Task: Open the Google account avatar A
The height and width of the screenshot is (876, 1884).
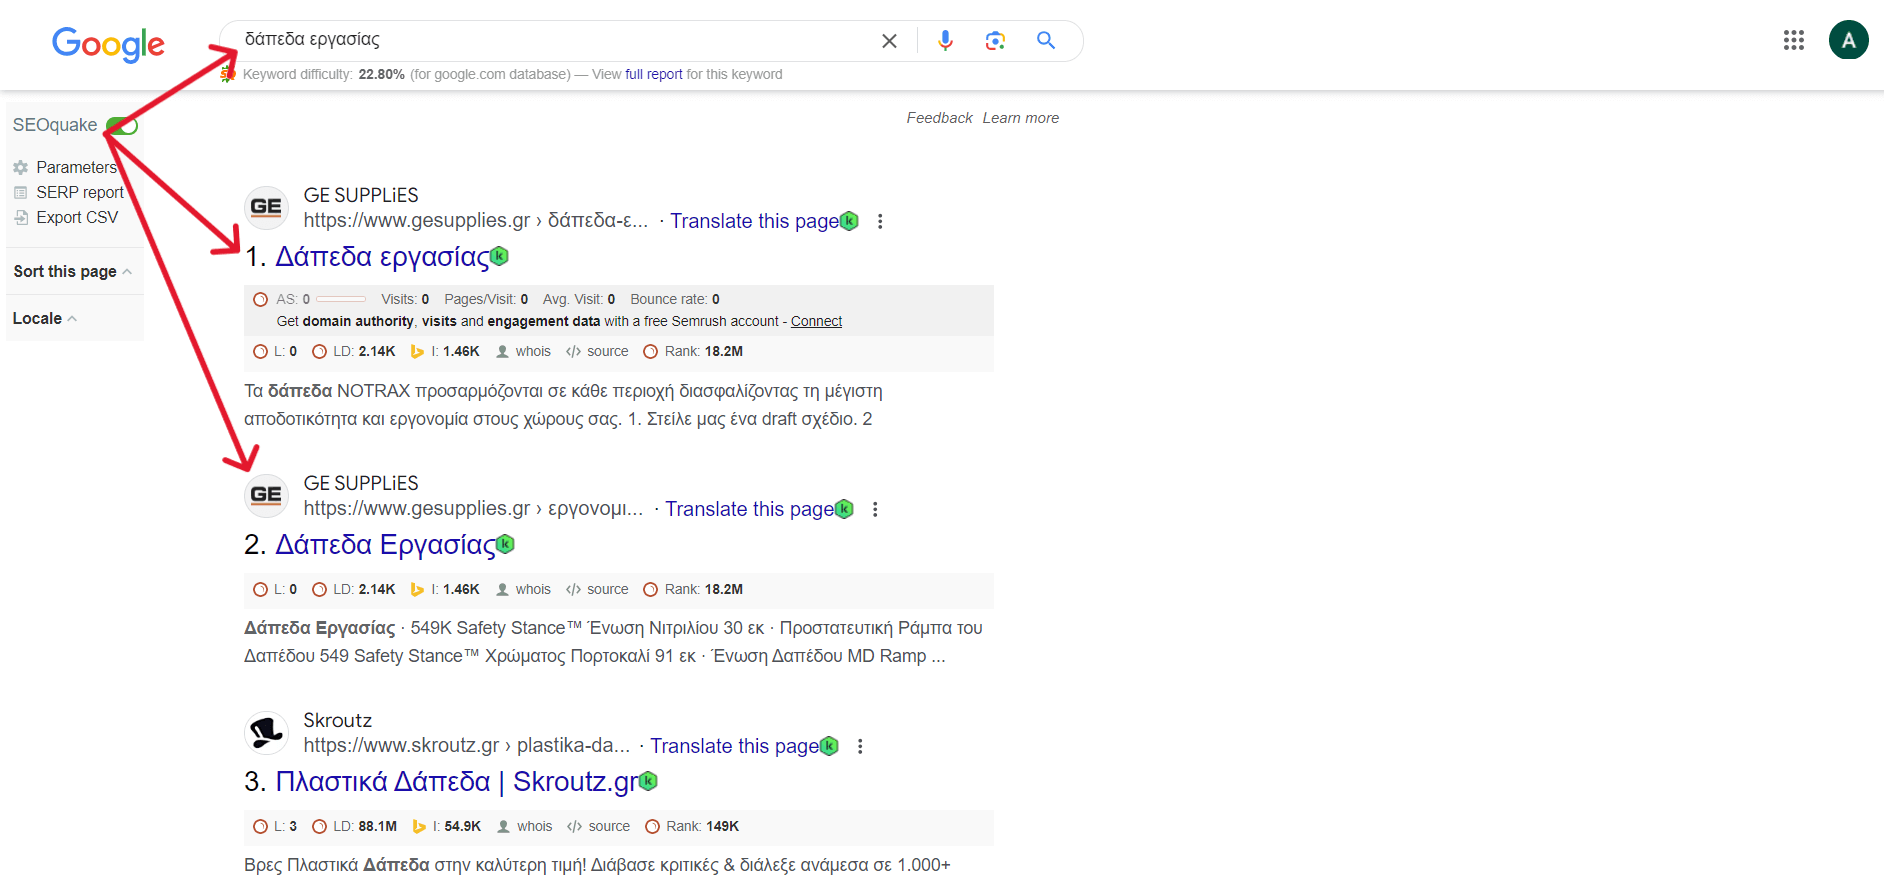Action: 1849,40
